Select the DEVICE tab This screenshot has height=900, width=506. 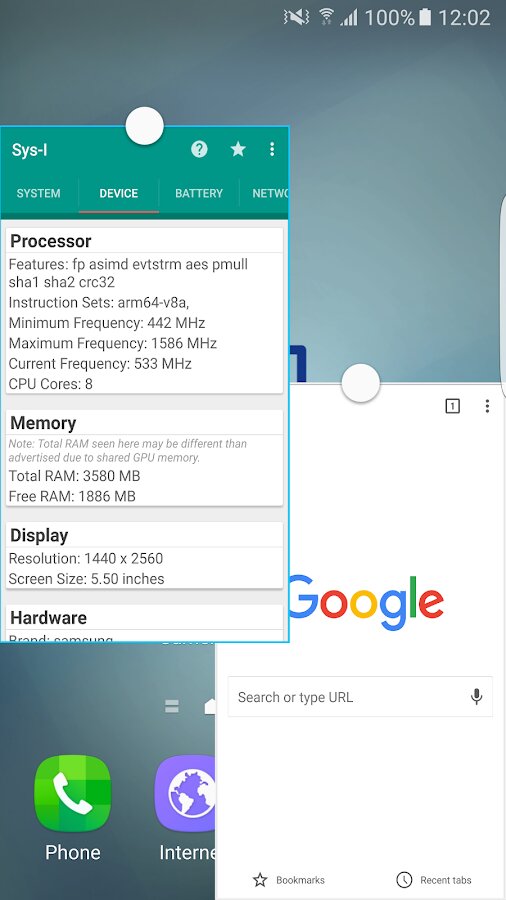click(x=119, y=193)
